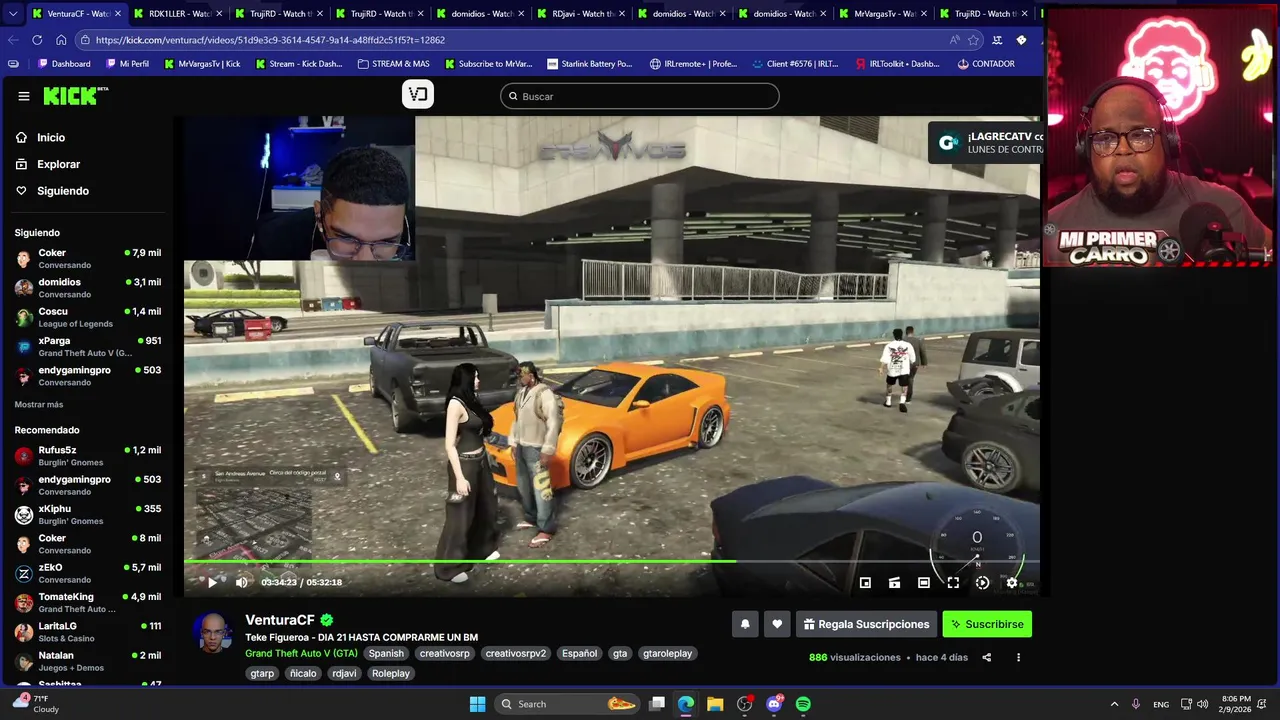This screenshot has width=1280, height=720.
Task: Open Starlink Battery bookmark
Action: point(590,64)
